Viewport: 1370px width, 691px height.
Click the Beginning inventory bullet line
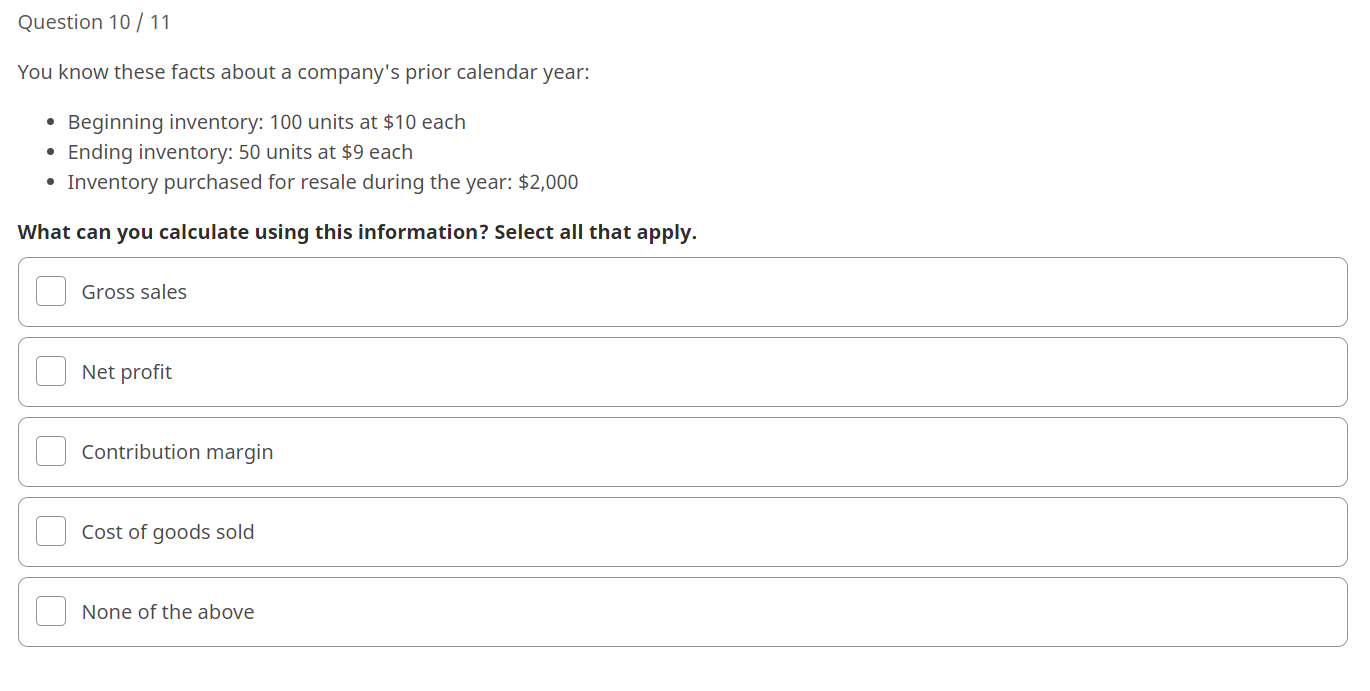click(x=267, y=122)
